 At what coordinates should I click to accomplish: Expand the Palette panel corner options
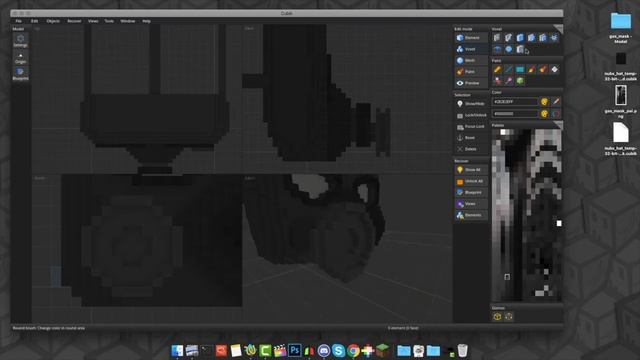(559, 125)
